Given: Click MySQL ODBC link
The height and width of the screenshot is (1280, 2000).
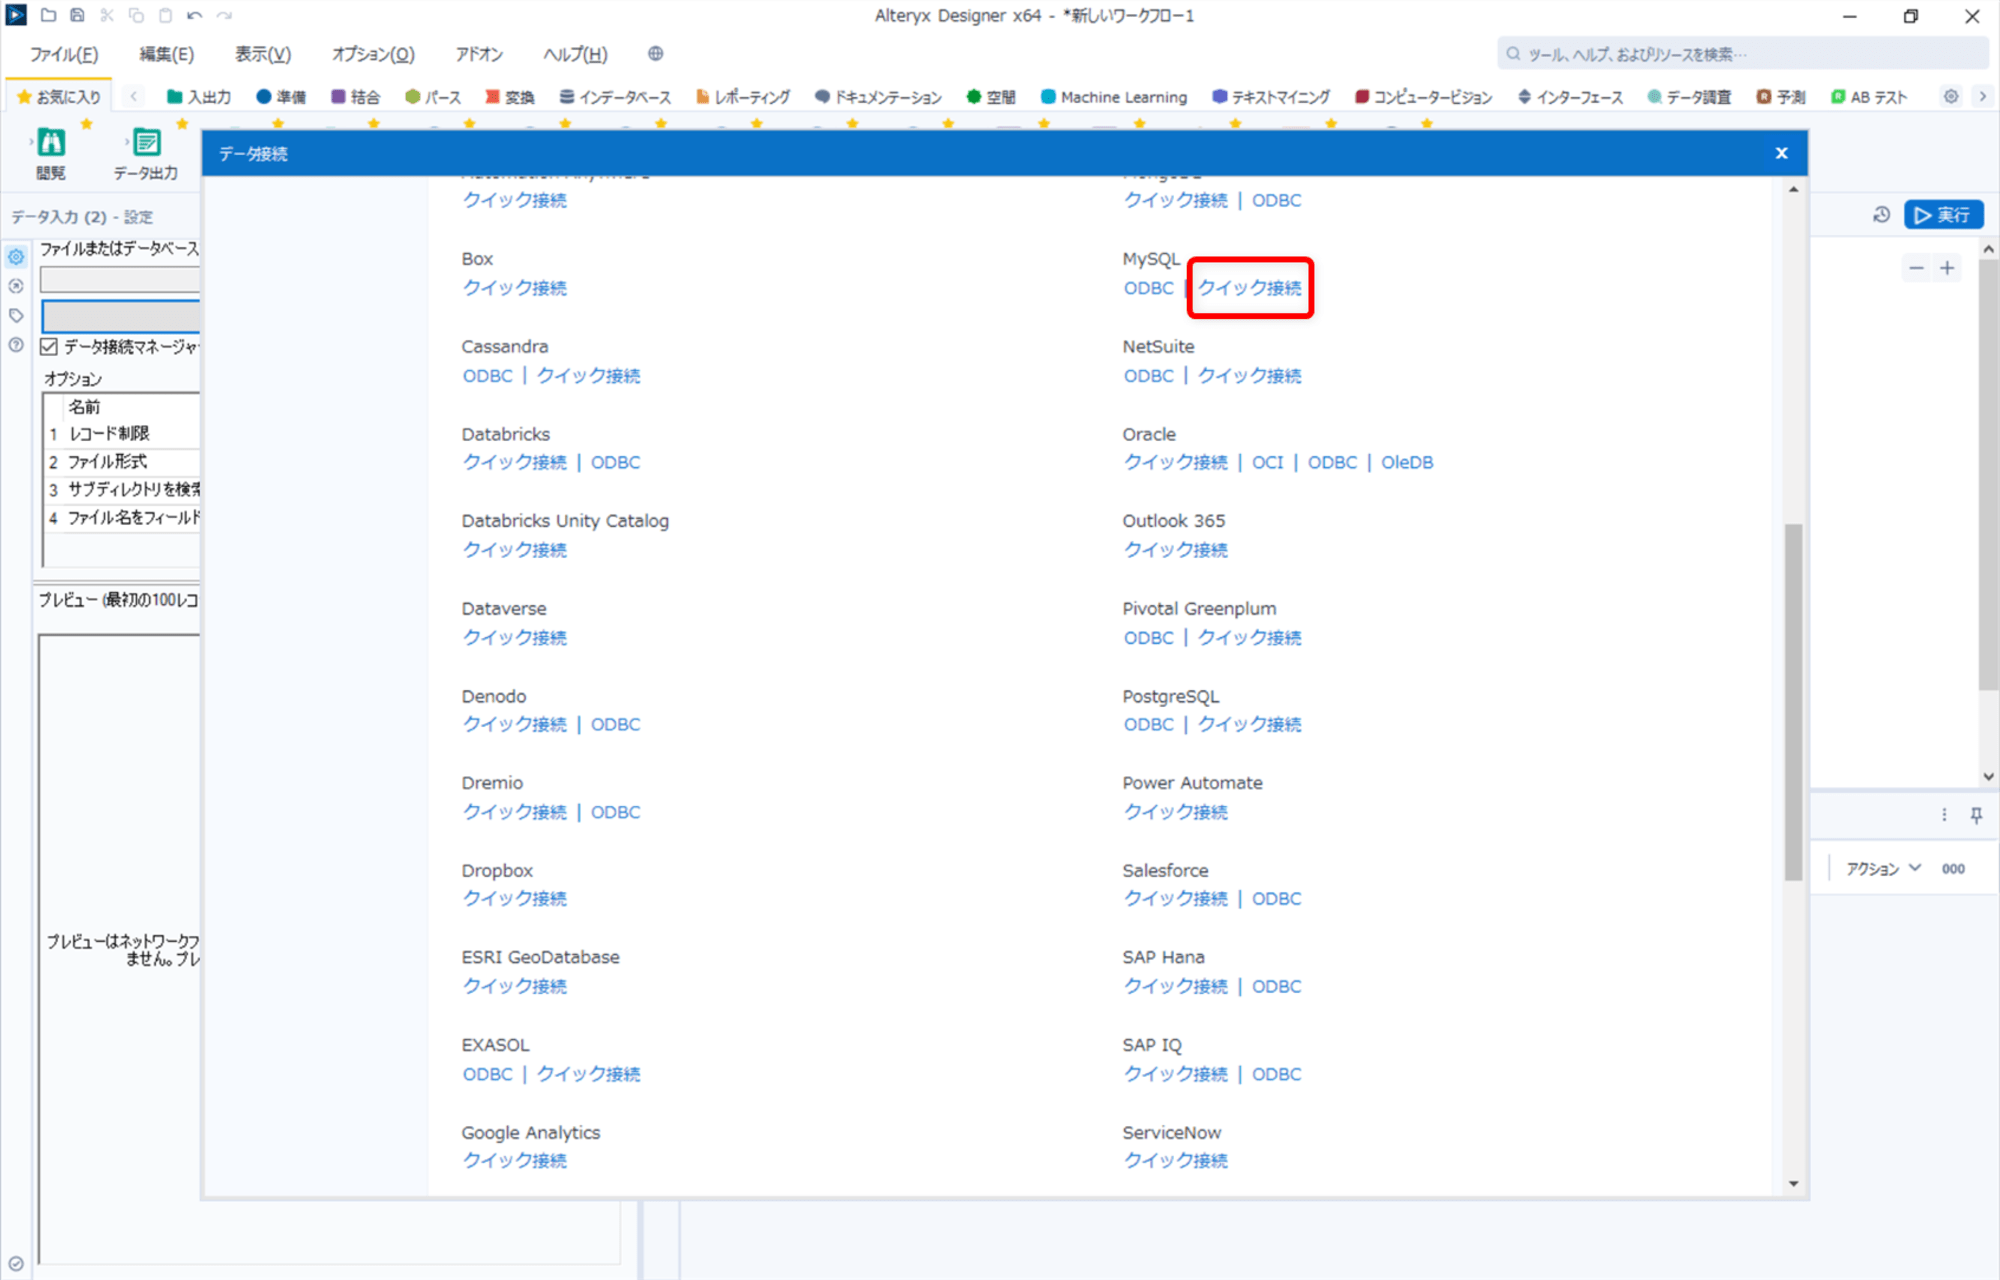Looking at the screenshot, I should (x=1148, y=288).
